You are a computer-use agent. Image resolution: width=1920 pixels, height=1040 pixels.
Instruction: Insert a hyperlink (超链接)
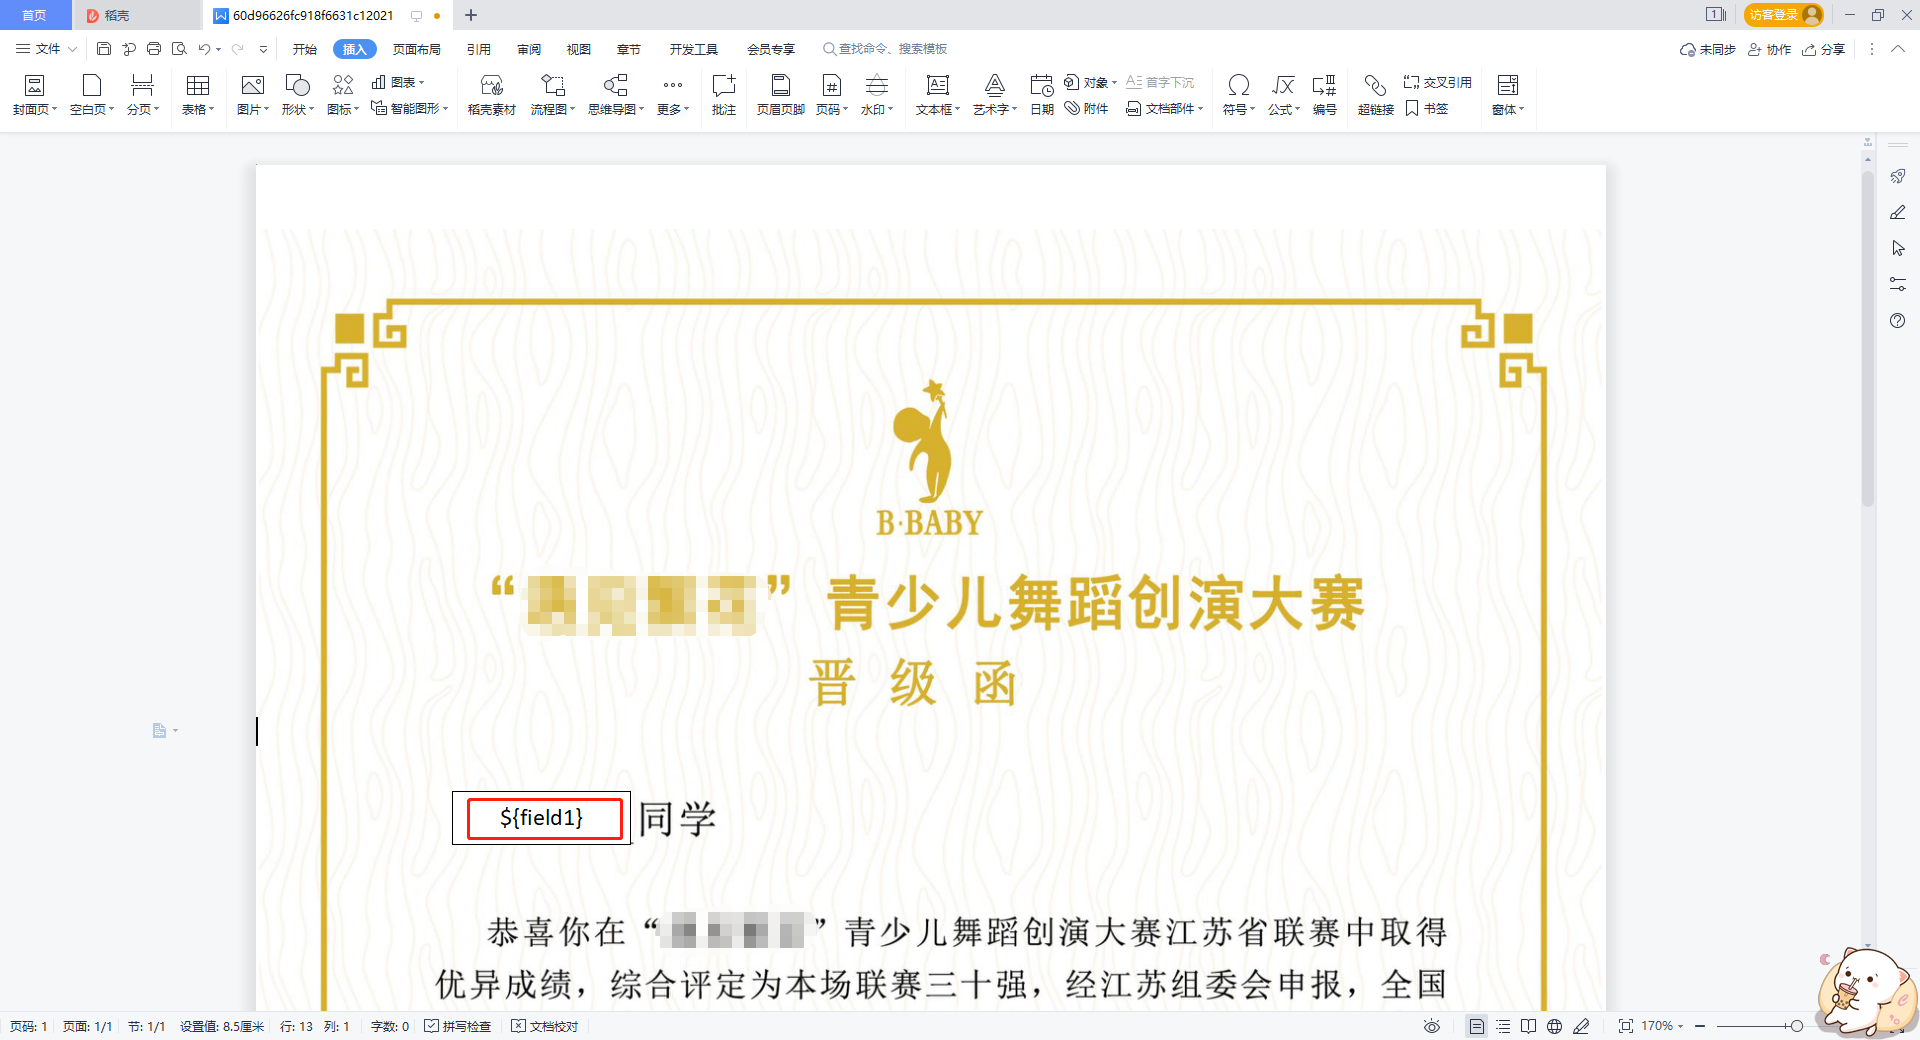pos(1376,96)
